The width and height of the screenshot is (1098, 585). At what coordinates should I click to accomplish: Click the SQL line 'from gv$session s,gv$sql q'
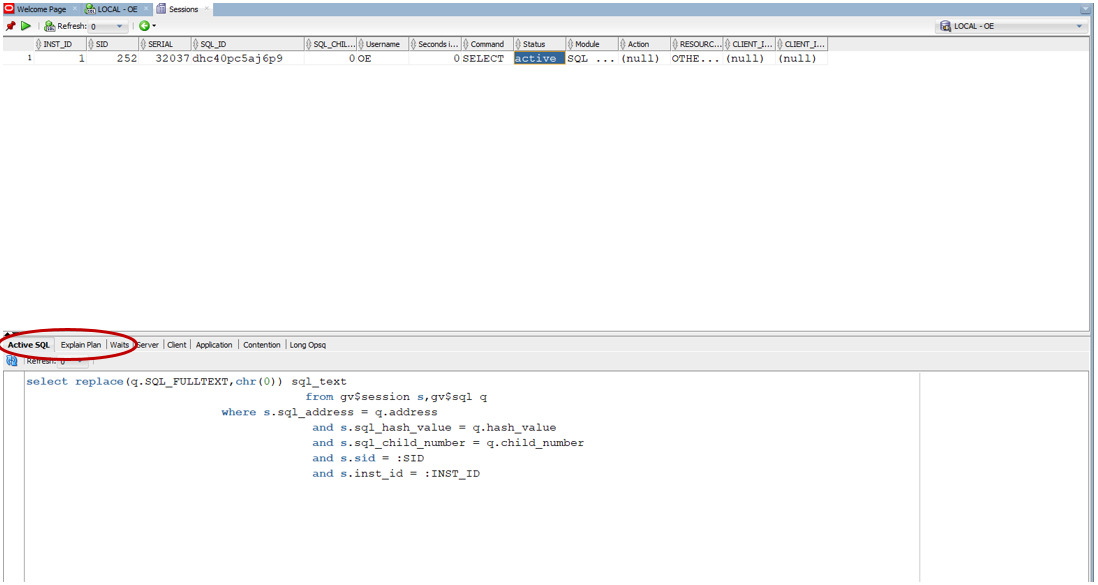click(x=396, y=397)
